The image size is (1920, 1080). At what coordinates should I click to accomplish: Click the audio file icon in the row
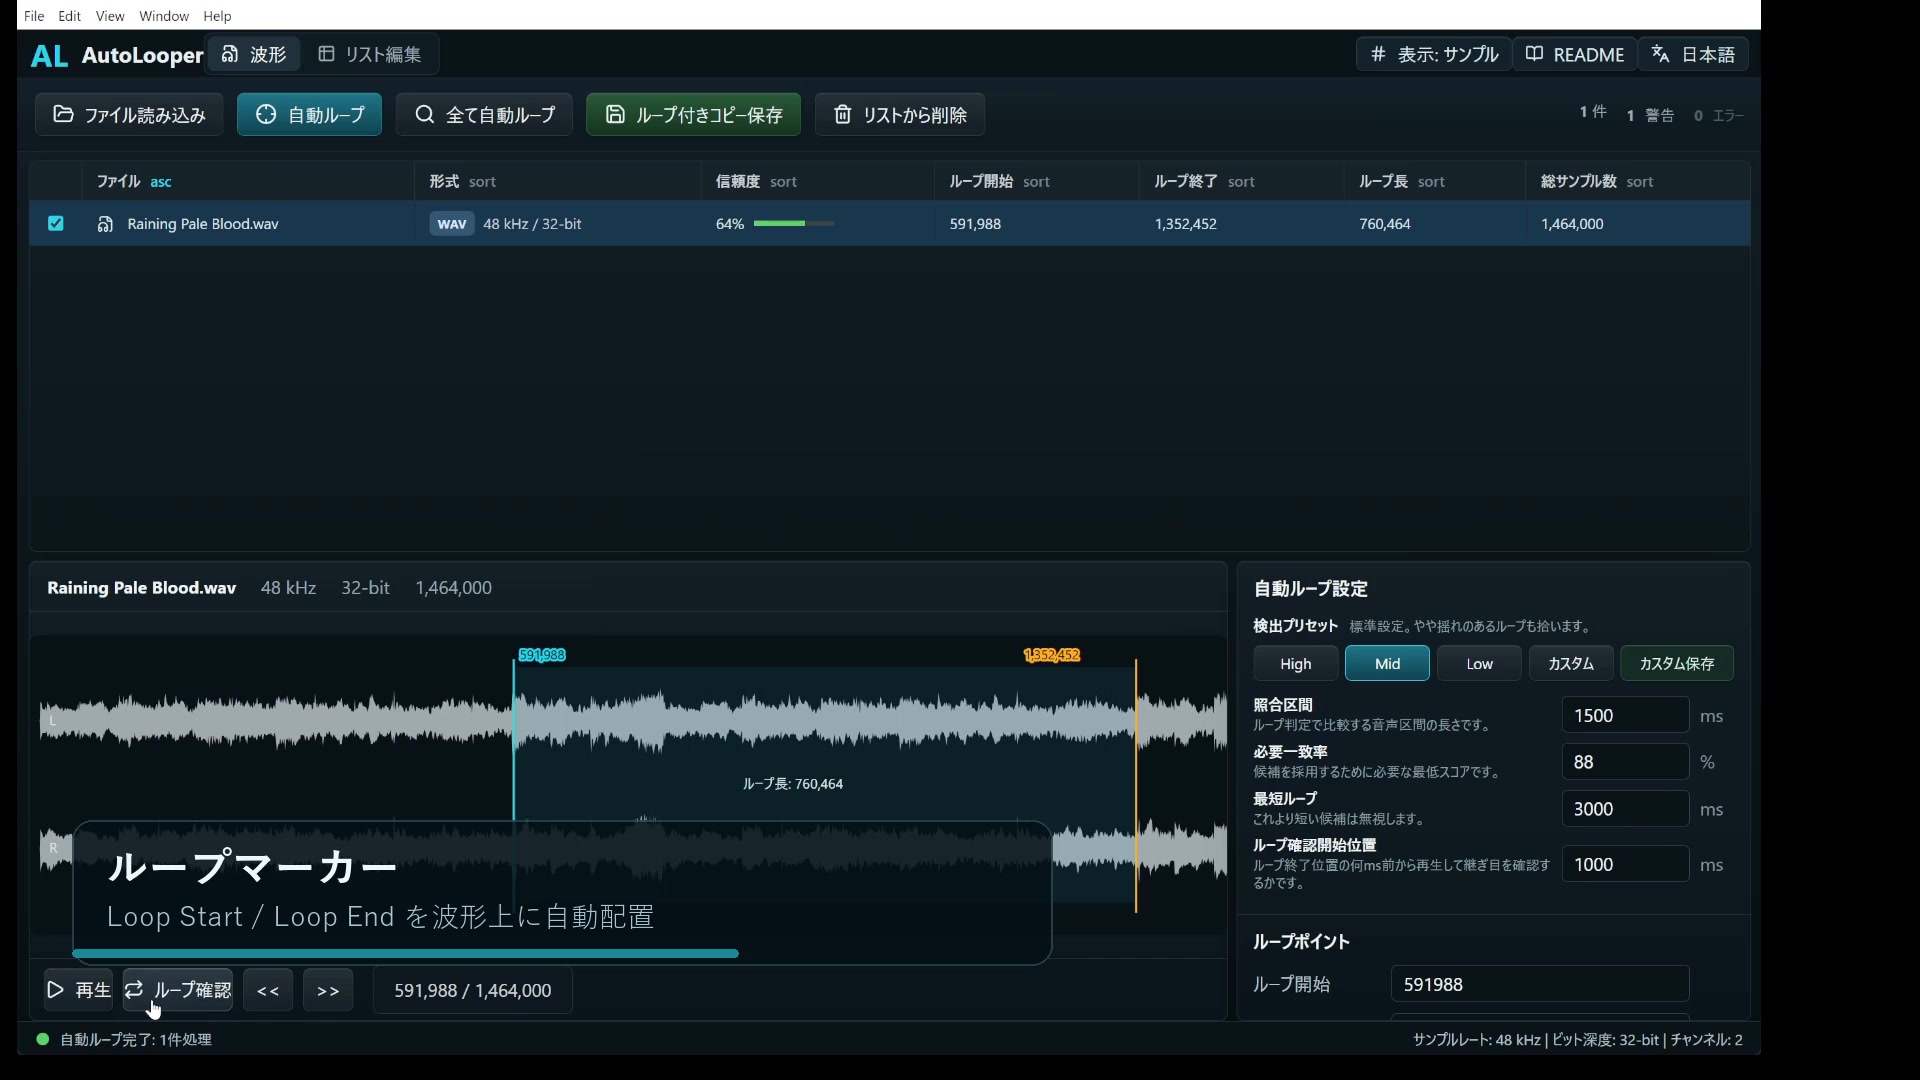pyautogui.click(x=105, y=224)
